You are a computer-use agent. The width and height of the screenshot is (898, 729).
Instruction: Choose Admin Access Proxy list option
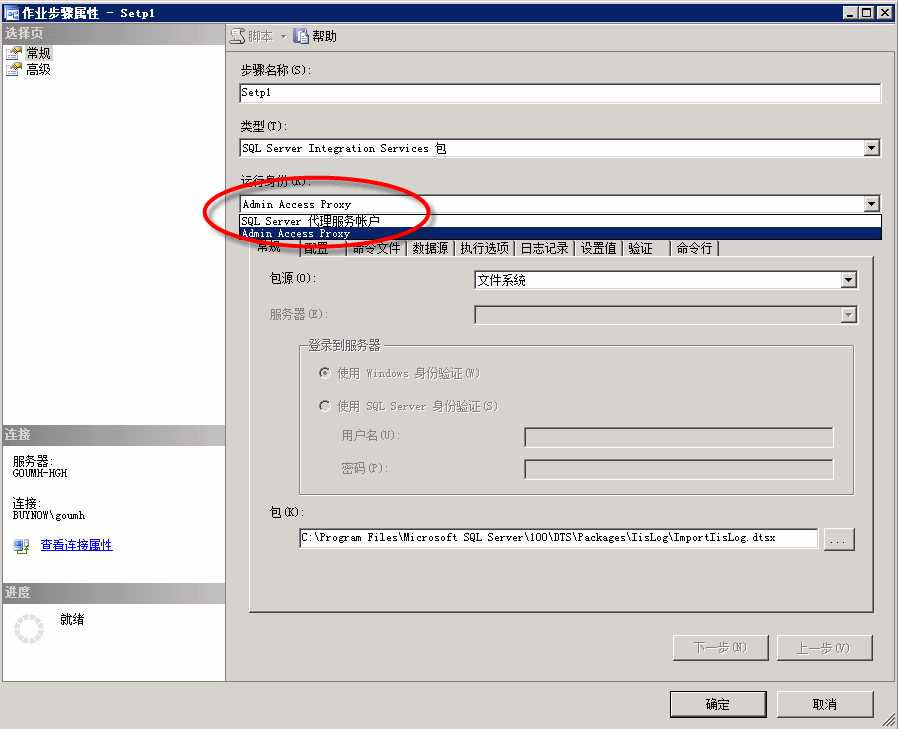pyautogui.click(x=560, y=234)
